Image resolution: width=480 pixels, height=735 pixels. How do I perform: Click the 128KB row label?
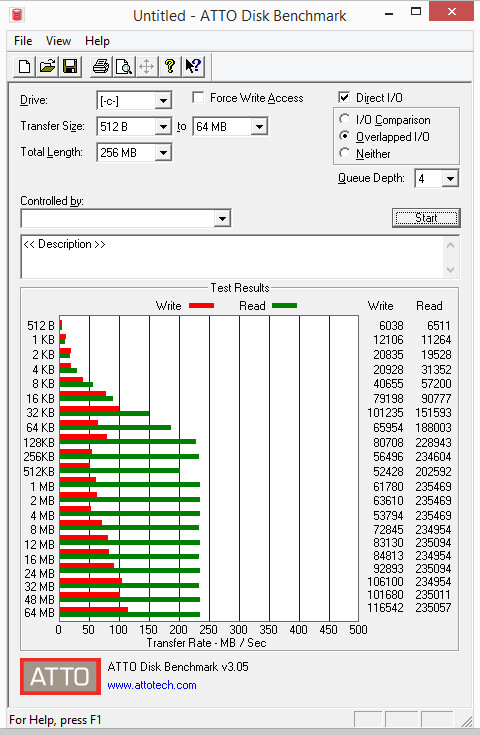click(x=39, y=442)
